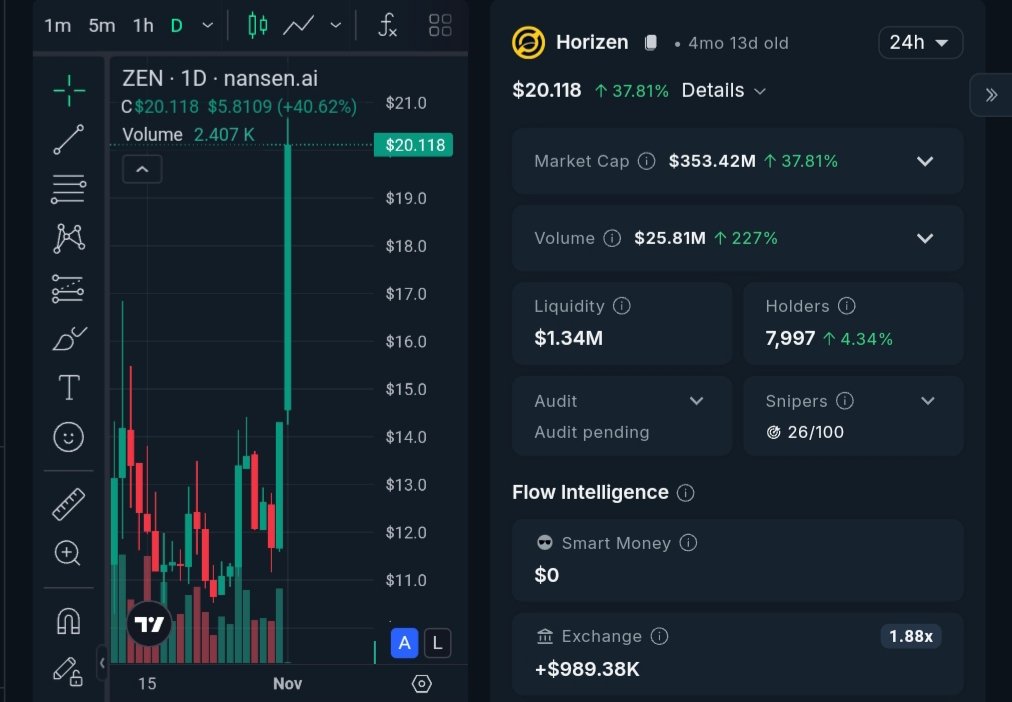Screen dimensions: 1012x702
Task: Switch to the 5m timeframe
Action: tap(102, 25)
